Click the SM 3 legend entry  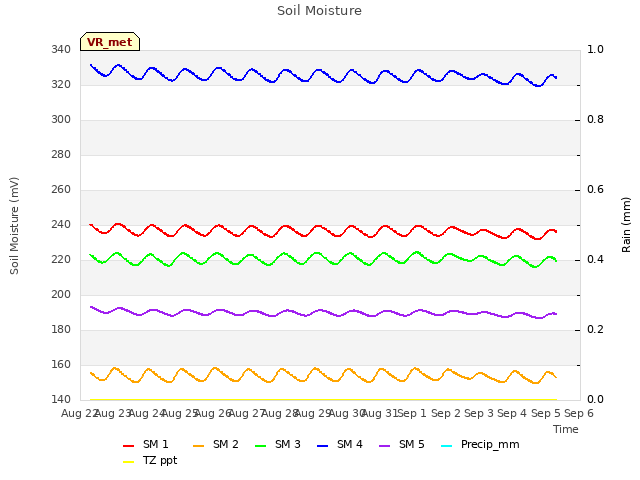278,444
